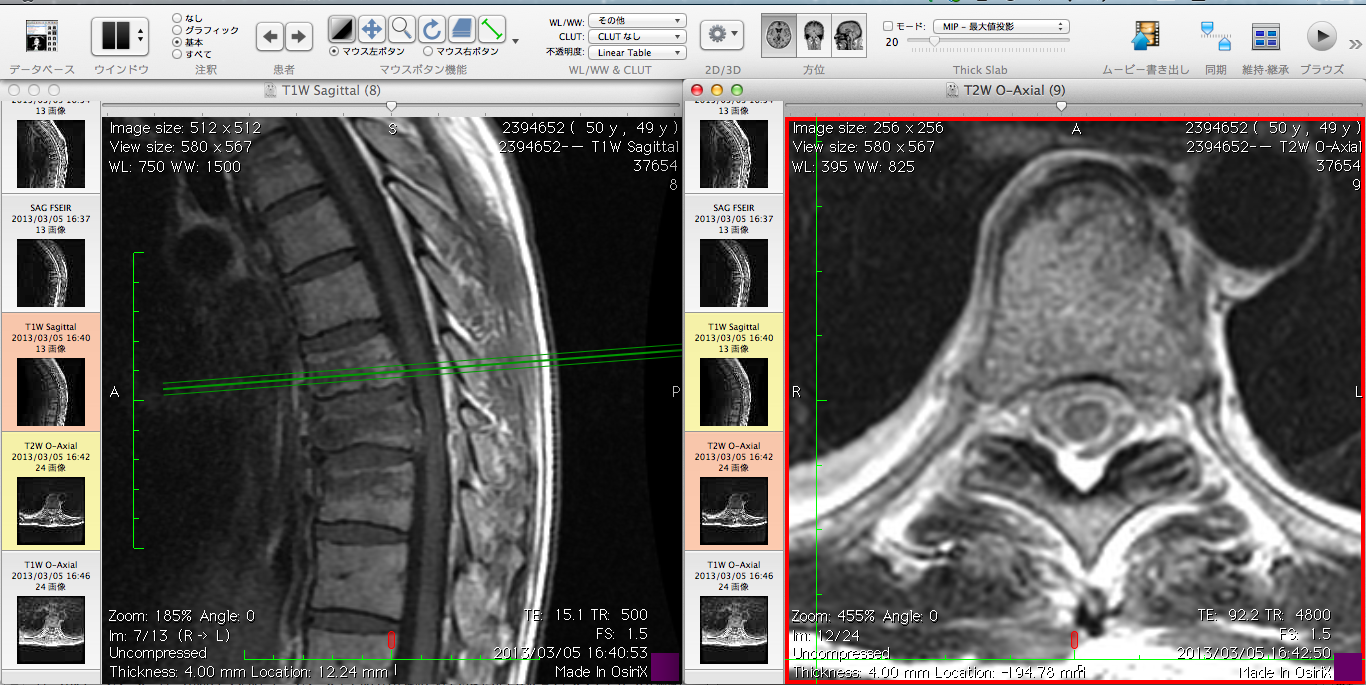Click the movie export icon
The width and height of the screenshot is (1366, 685).
click(x=1146, y=37)
